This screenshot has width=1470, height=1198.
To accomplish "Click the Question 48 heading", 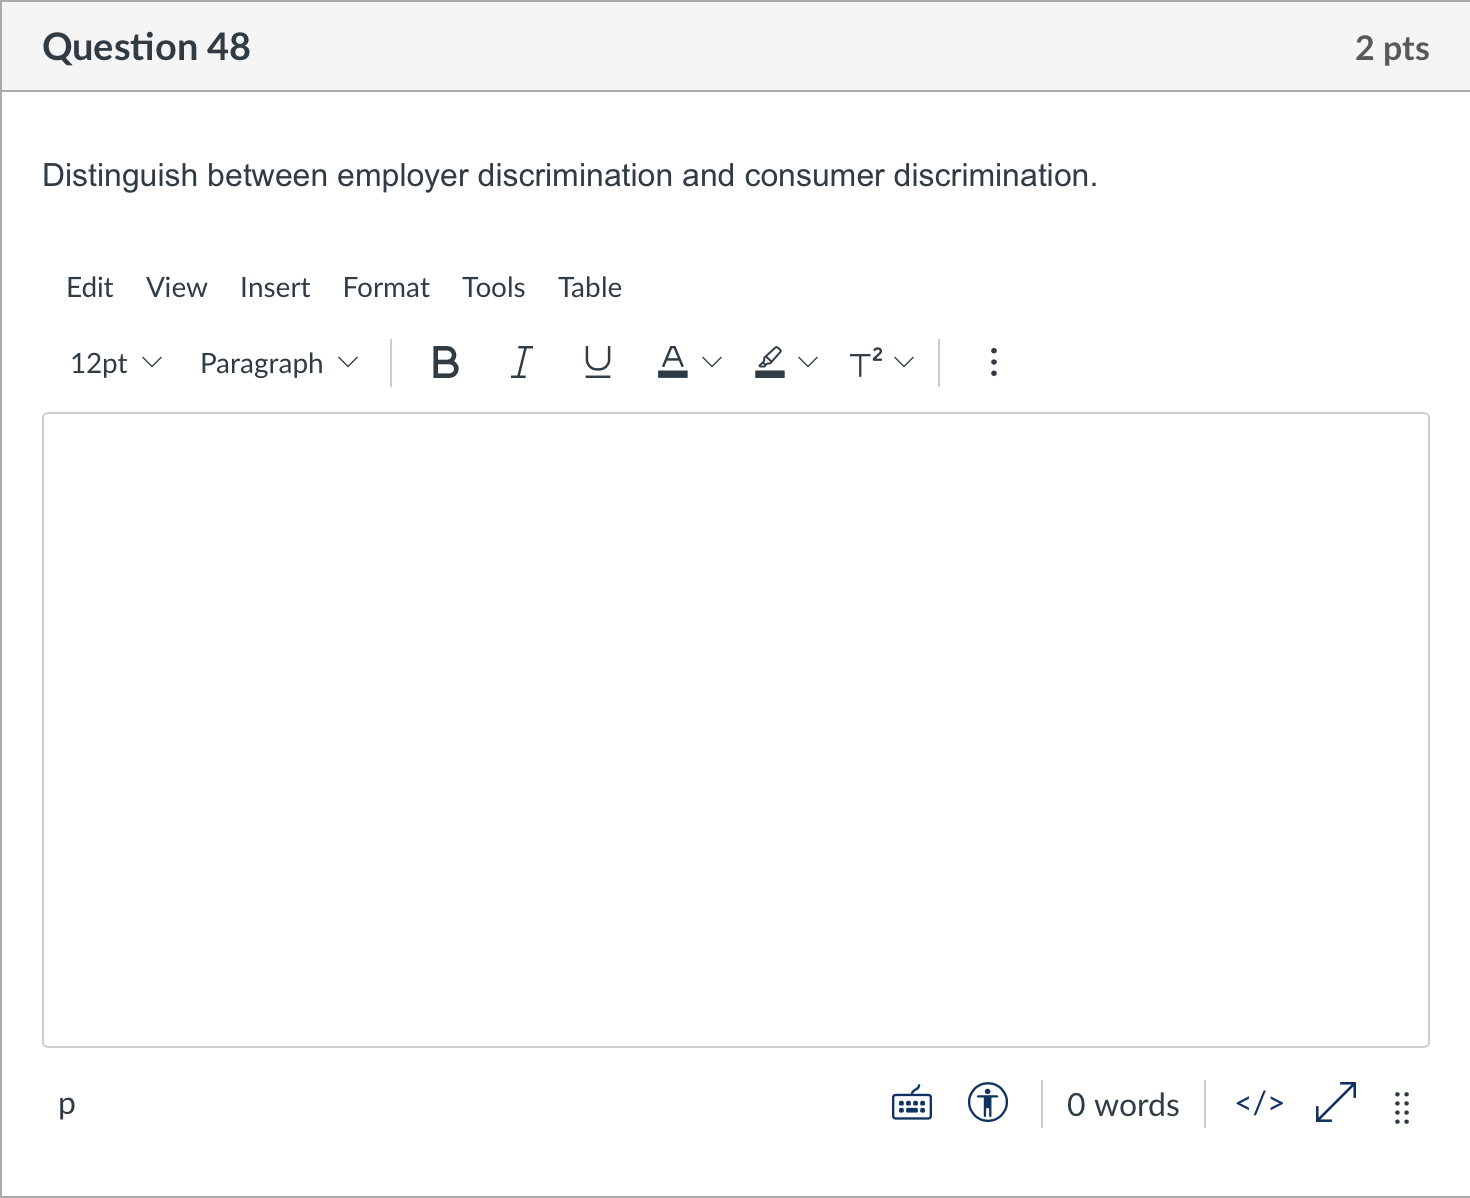I will (147, 47).
